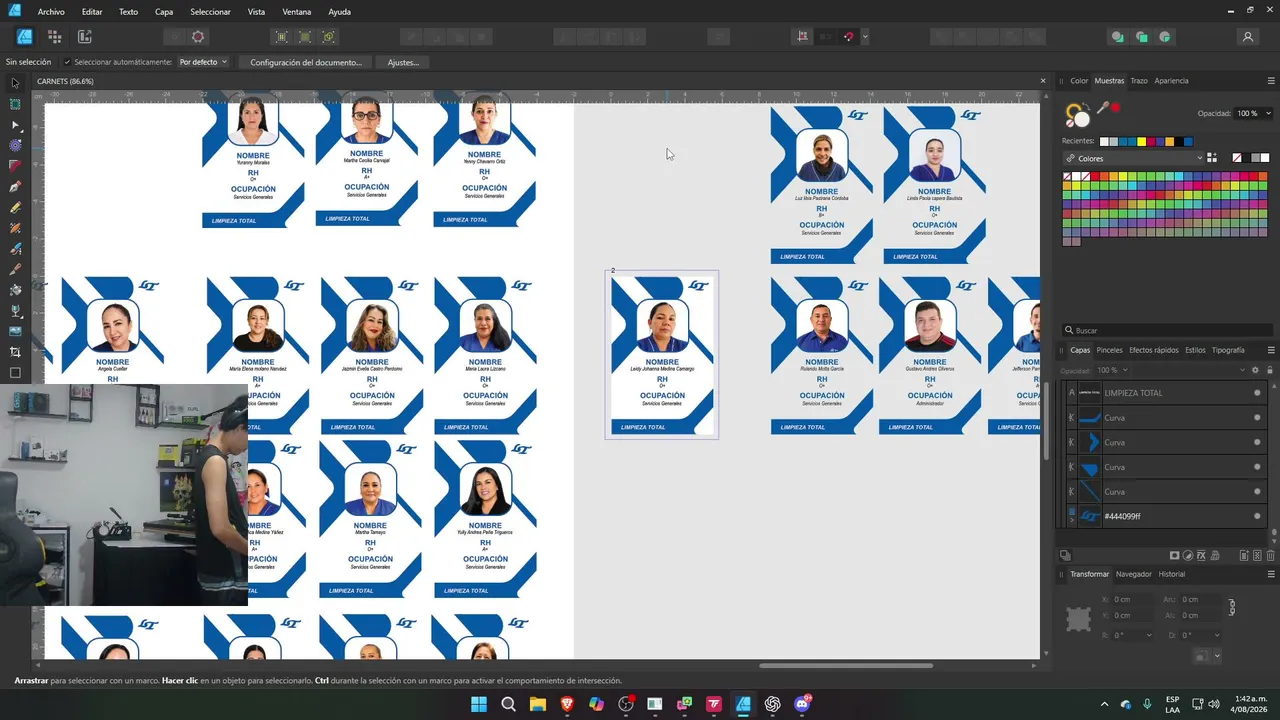Toggle the aspect ratio link in Transform

tap(1232, 607)
